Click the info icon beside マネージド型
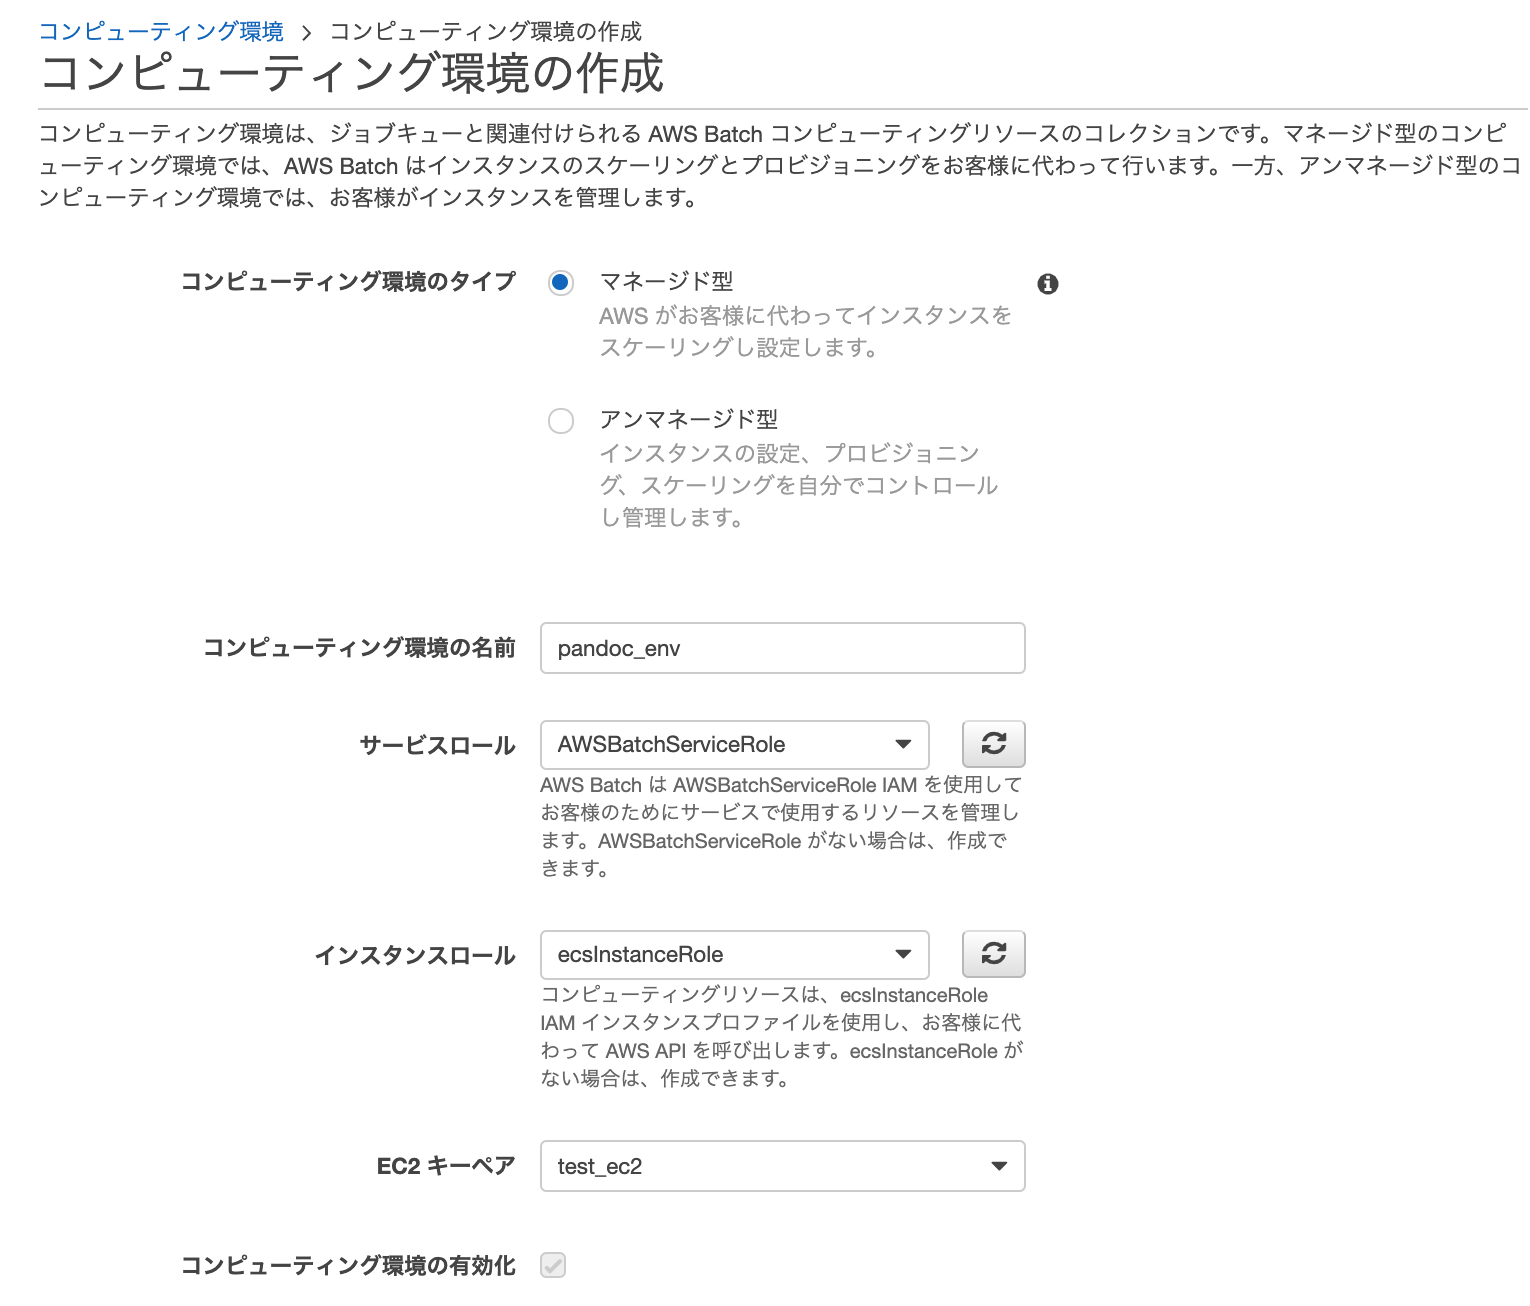Image resolution: width=1530 pixels, height=1306 pixels. 1047,284
